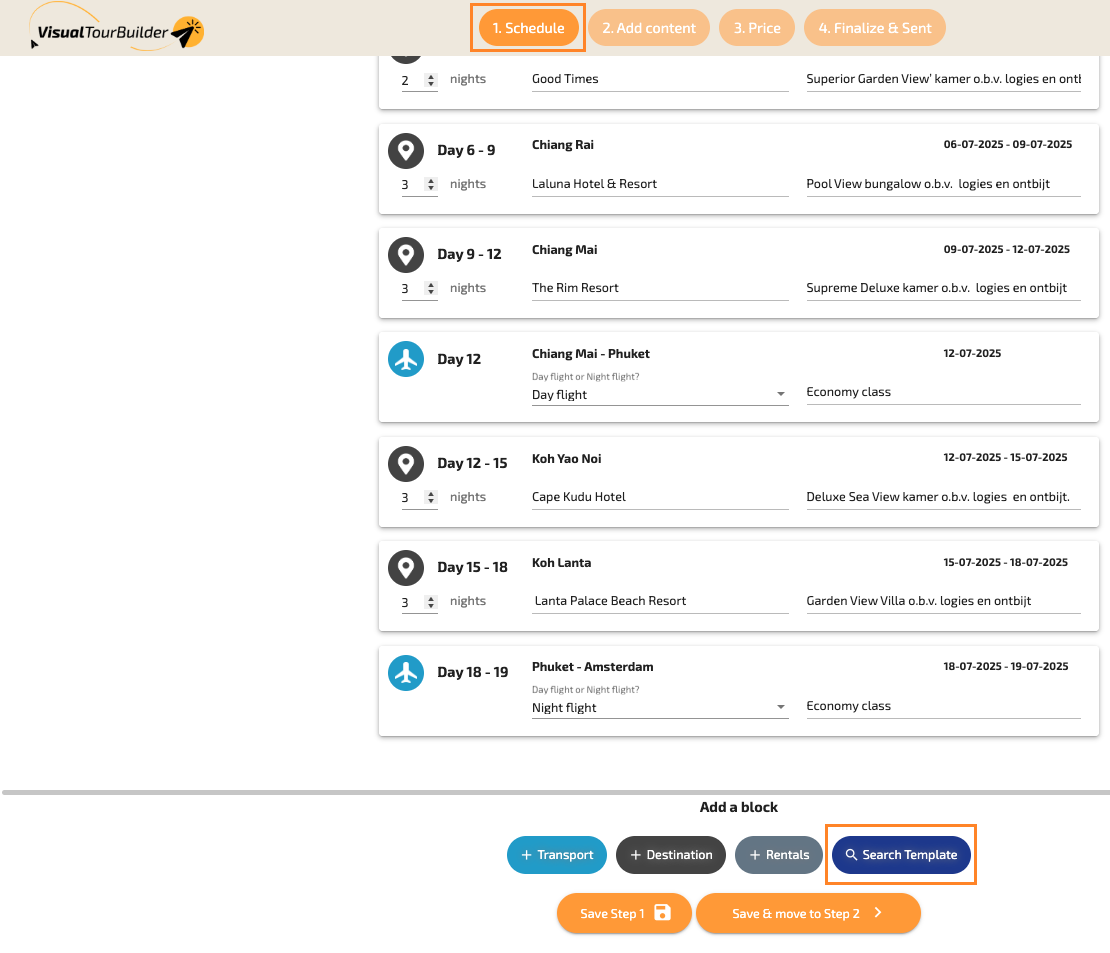Click the floppy disk icon on Save Step 1
Screen dimensions: 1110x953
pos(662,913)
